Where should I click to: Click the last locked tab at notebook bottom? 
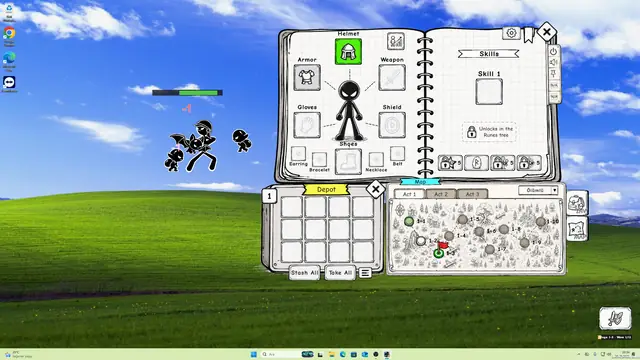pos(529,163)
